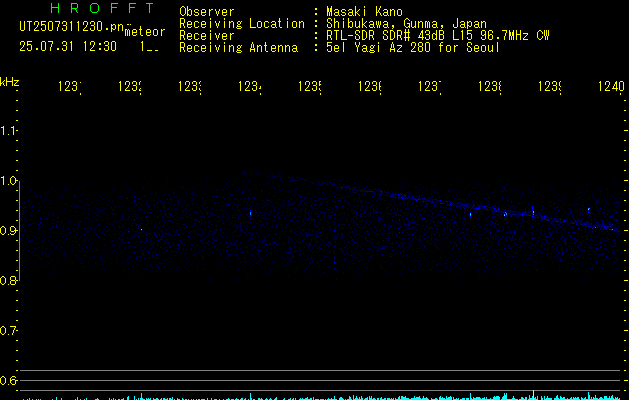Click the first time axis label 1231
Image resolution: width=629 pixels, height=400 pixels.
pyautogui.click(x=70, y=86)
